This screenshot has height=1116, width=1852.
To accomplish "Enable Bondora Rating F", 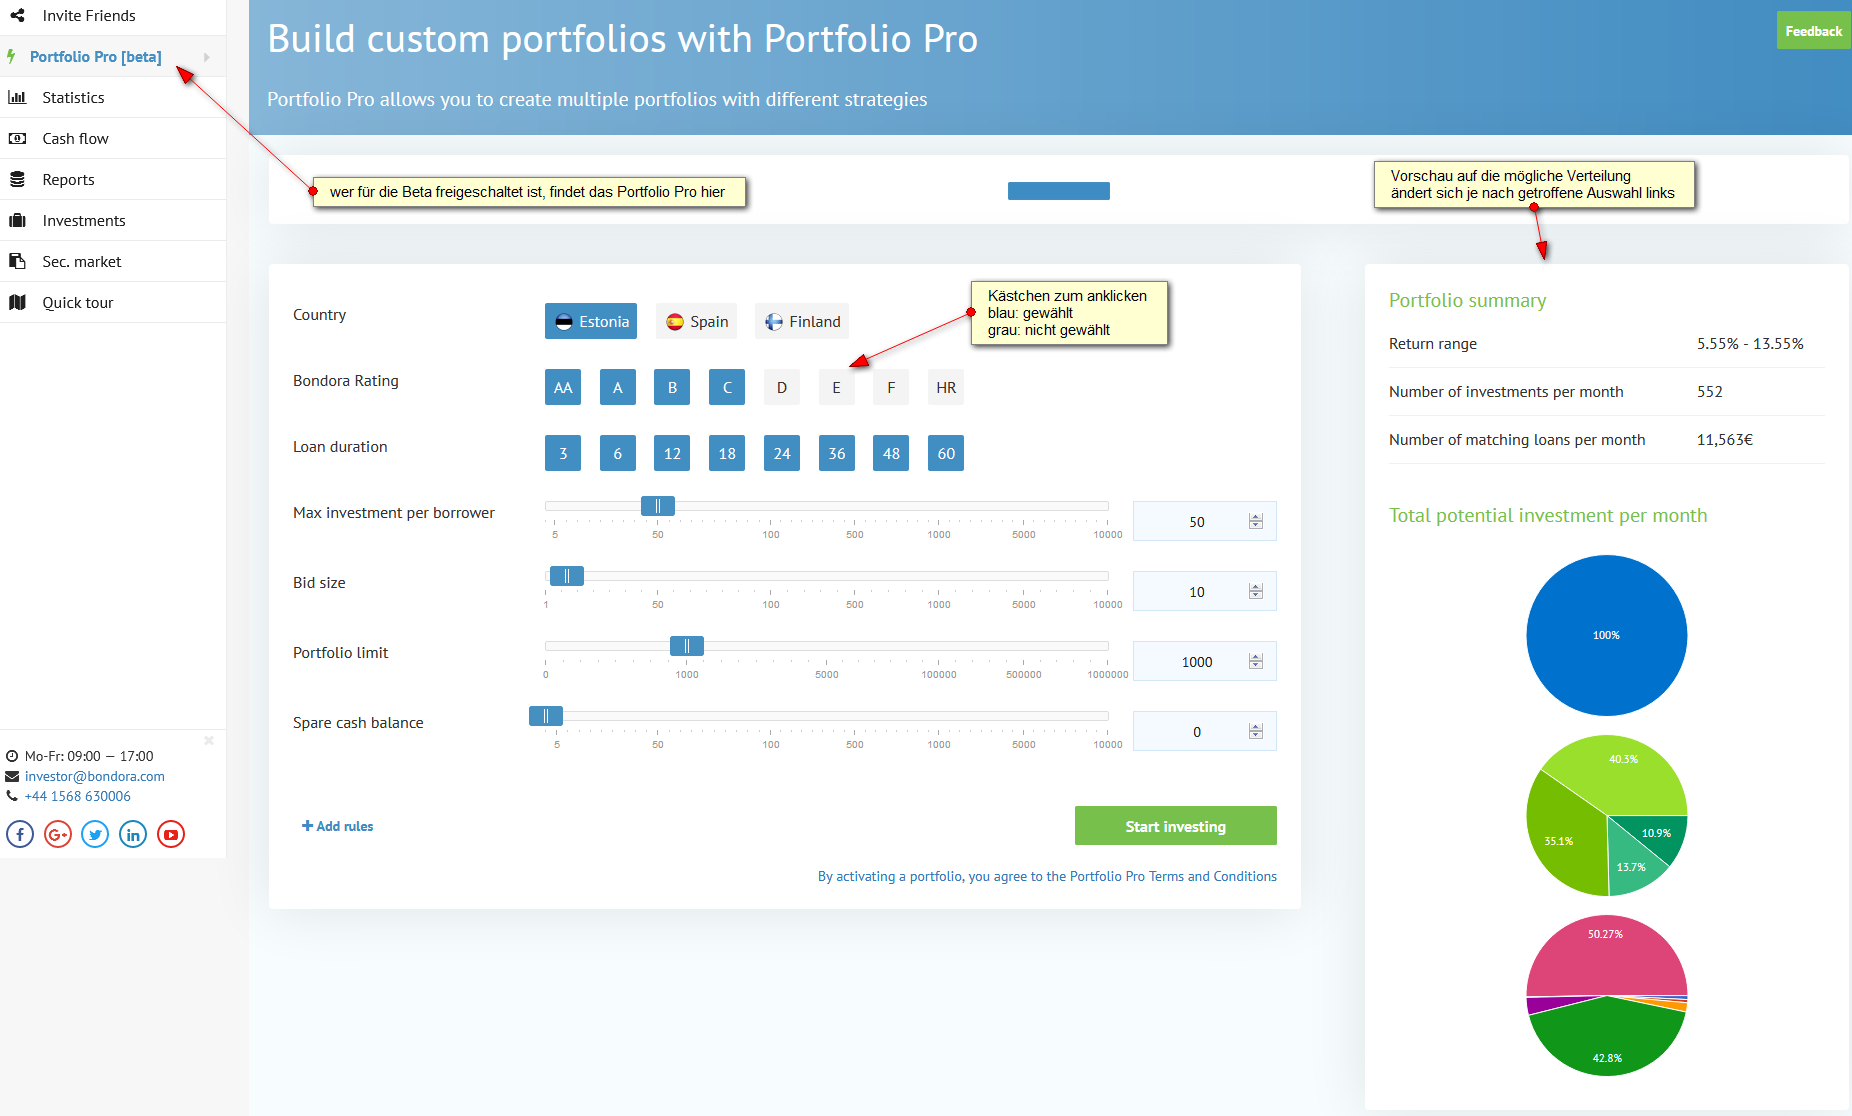I will [x=891, y=387].
